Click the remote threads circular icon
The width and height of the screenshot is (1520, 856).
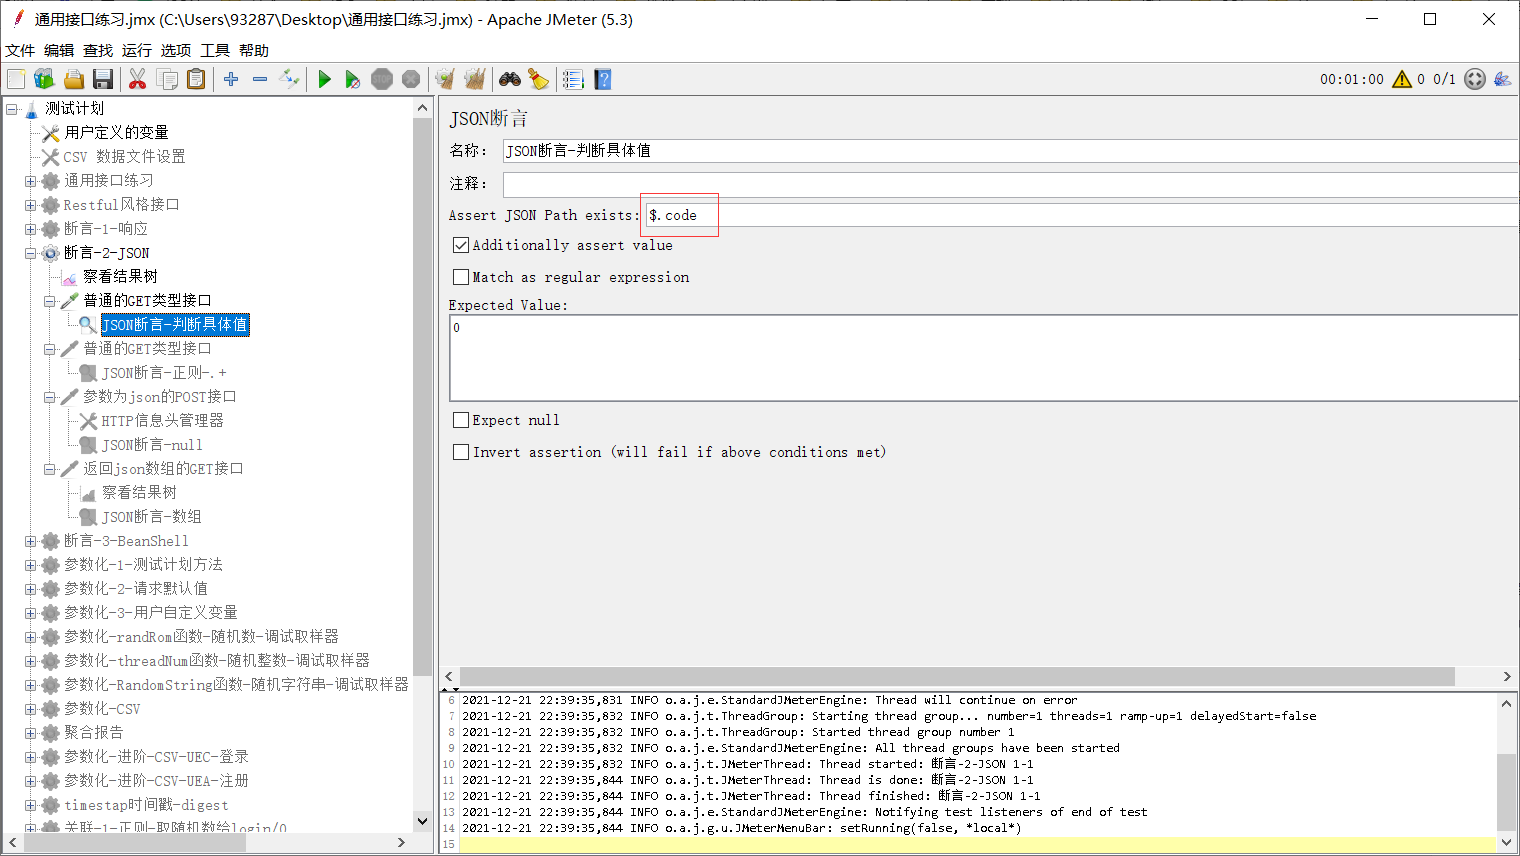(1475, 79)
